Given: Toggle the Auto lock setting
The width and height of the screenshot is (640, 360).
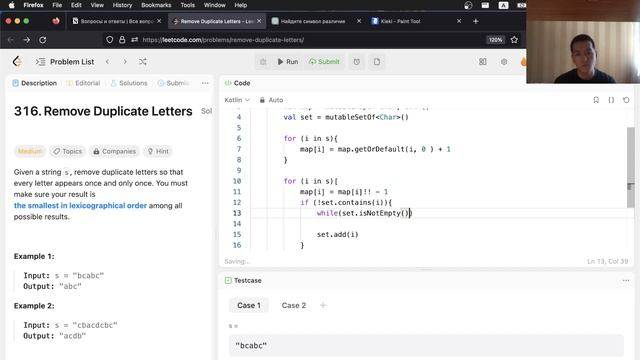Looking at the screenshot, I should [271, 100].
